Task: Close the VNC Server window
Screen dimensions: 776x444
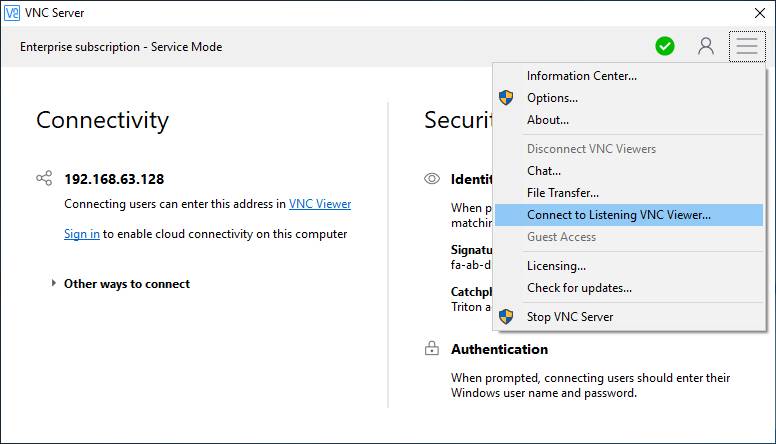Action: [760, 13]
